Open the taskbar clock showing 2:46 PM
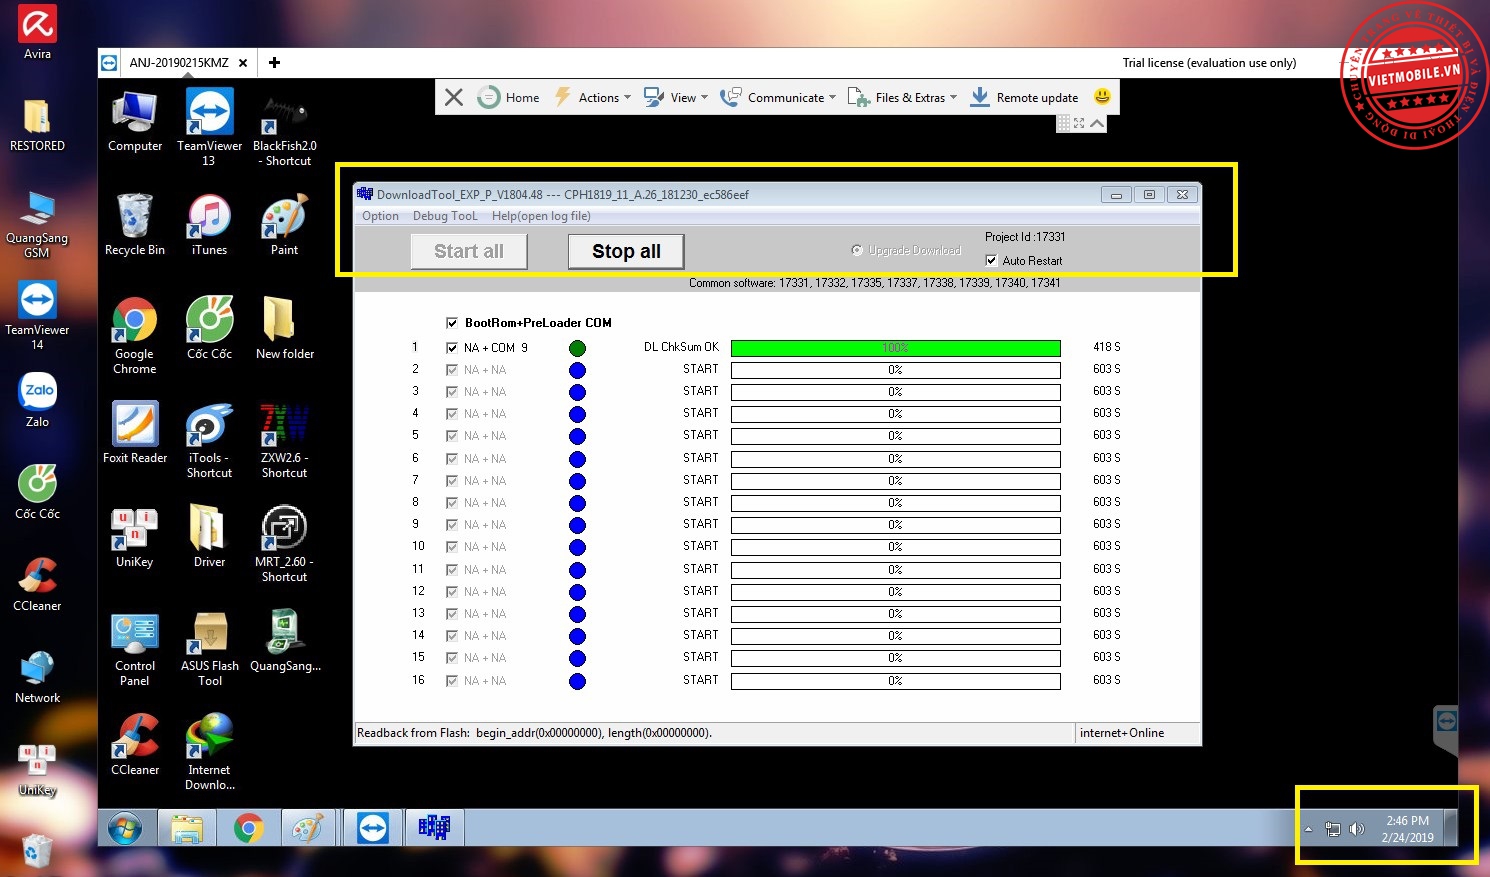 pyautogui.click(x=1407, y=829)
